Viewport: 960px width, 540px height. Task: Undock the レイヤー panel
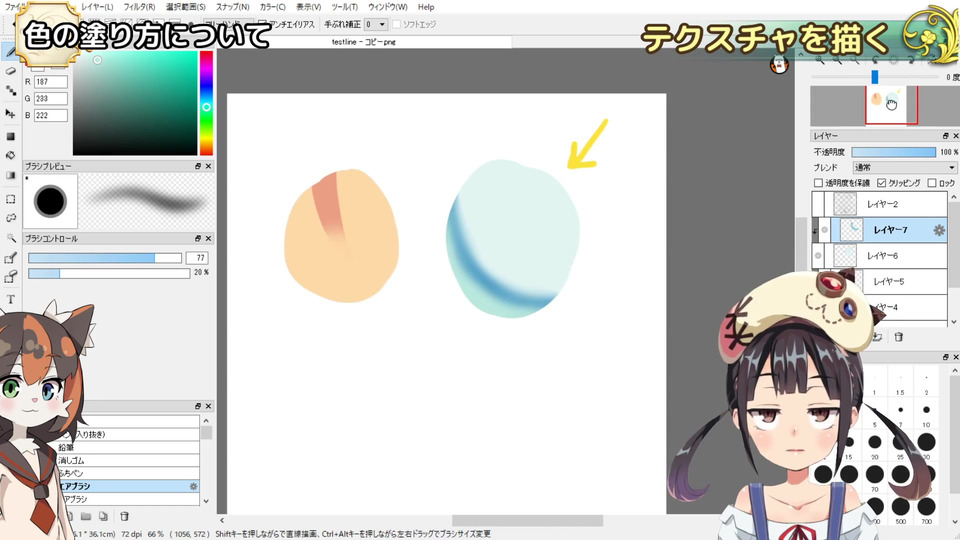(945, 136)
